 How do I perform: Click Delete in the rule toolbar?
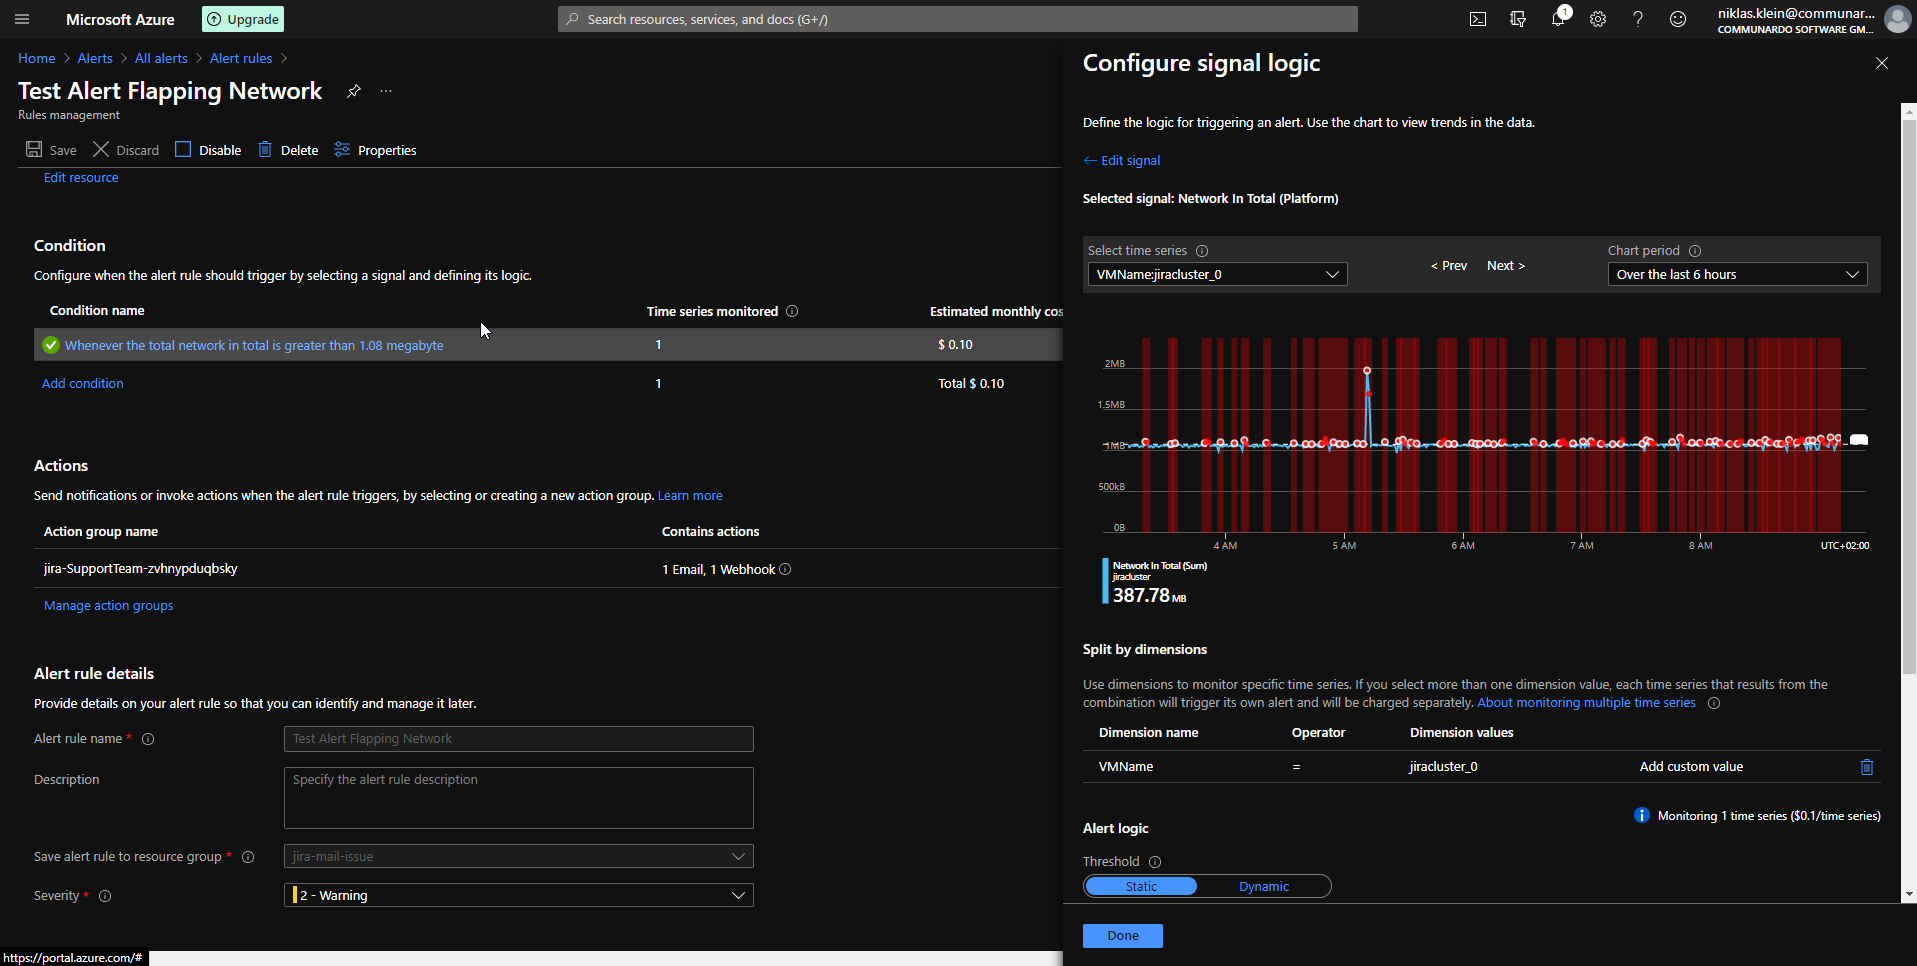click(x=288, y=150)
